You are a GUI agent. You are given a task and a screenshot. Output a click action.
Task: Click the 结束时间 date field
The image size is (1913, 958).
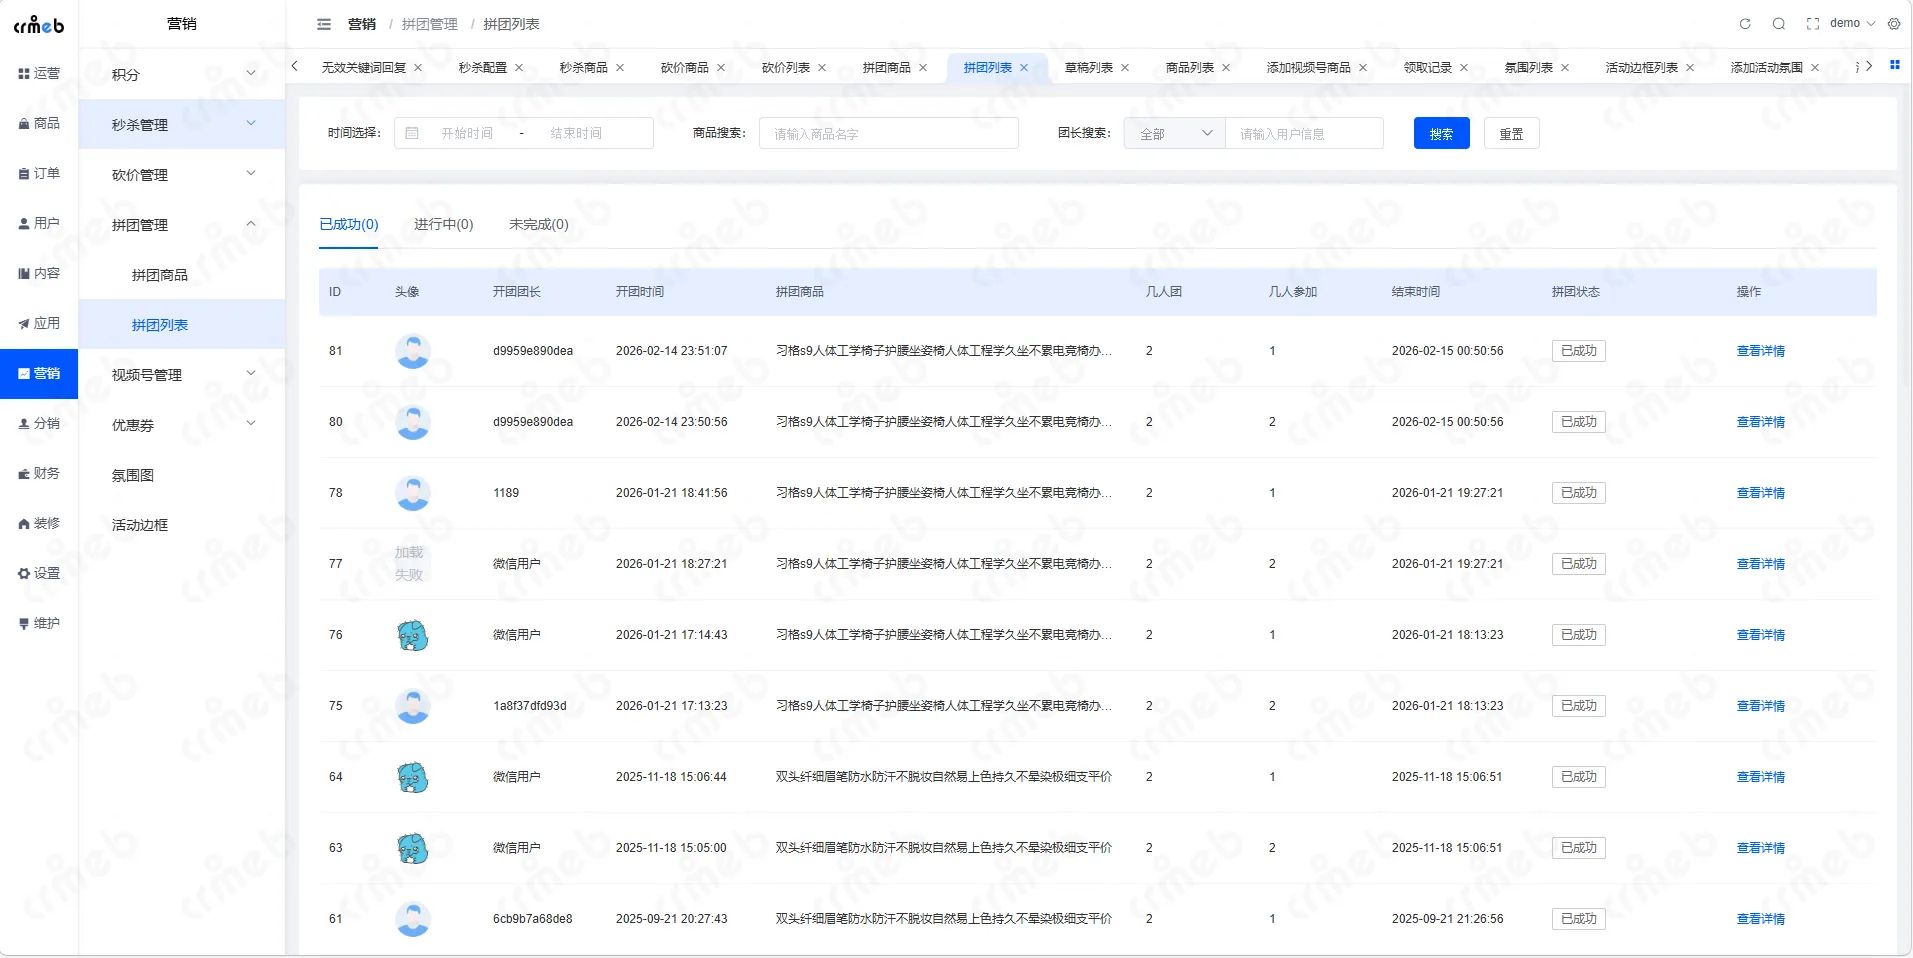(x=576, y=133)
